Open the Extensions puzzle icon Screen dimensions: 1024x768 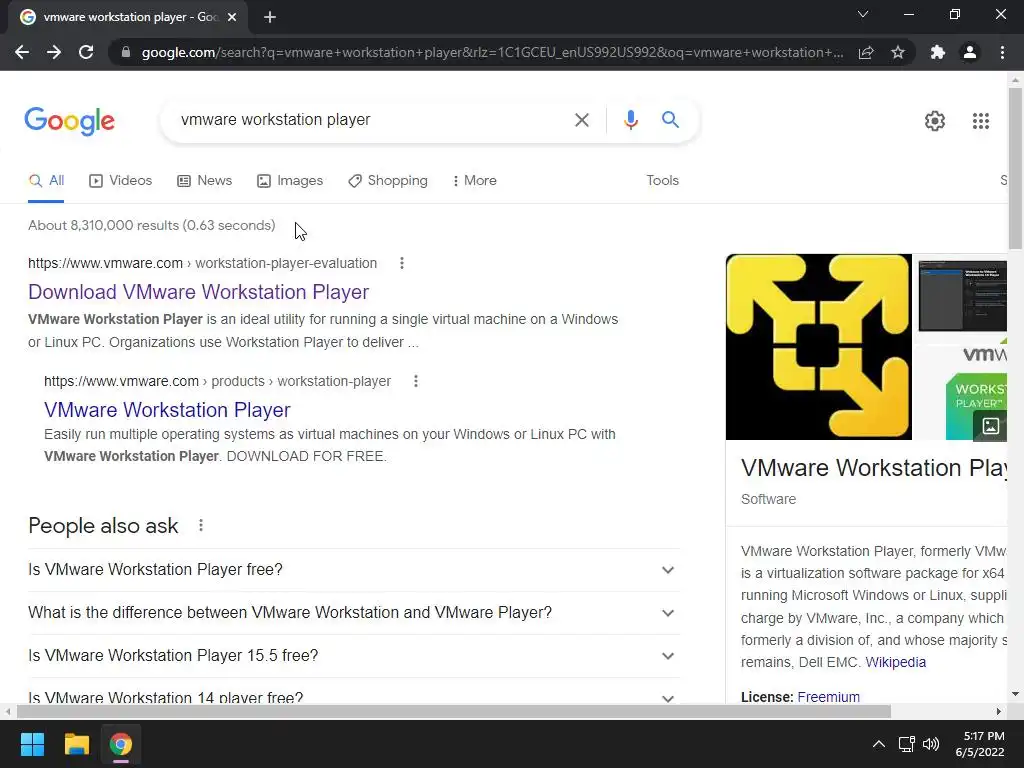[x=938, y=52]
